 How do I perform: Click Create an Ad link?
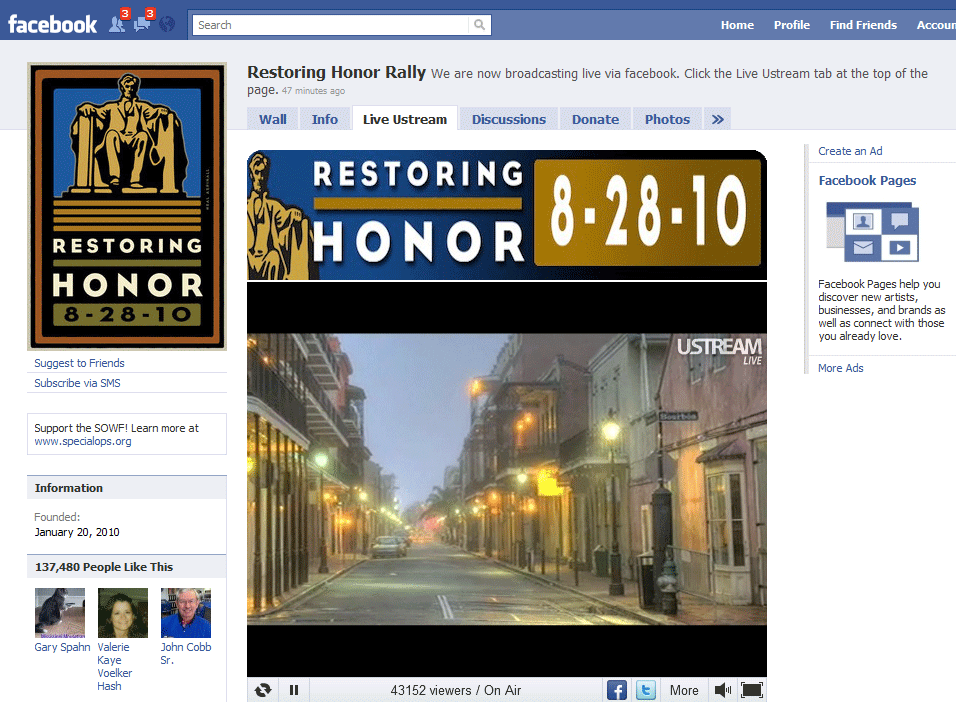(x=850, y=151)
